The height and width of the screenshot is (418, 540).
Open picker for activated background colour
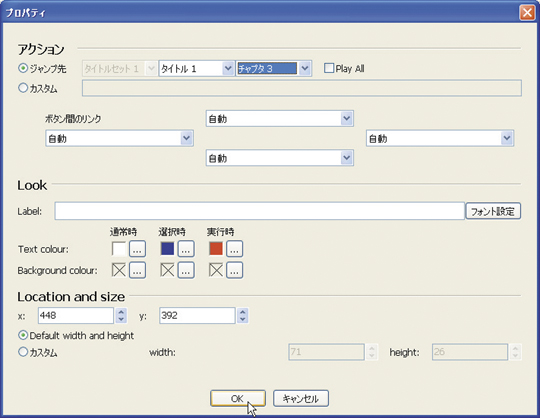(235, 270)
